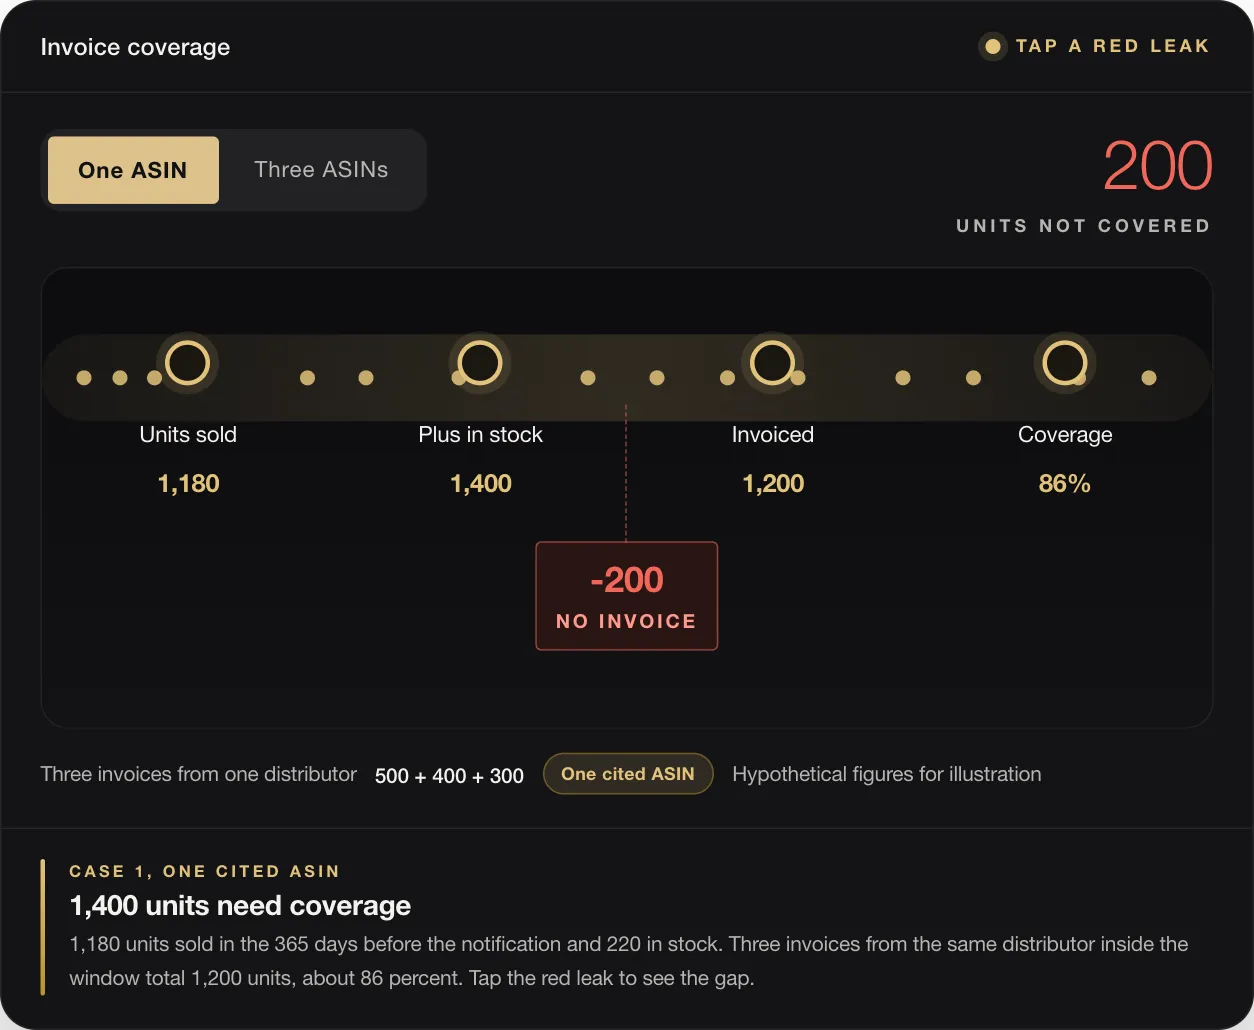Screen dimensions: 1254x1030
Task: Click the Invoiced ring marker
Action: click(x=772, y=363)
